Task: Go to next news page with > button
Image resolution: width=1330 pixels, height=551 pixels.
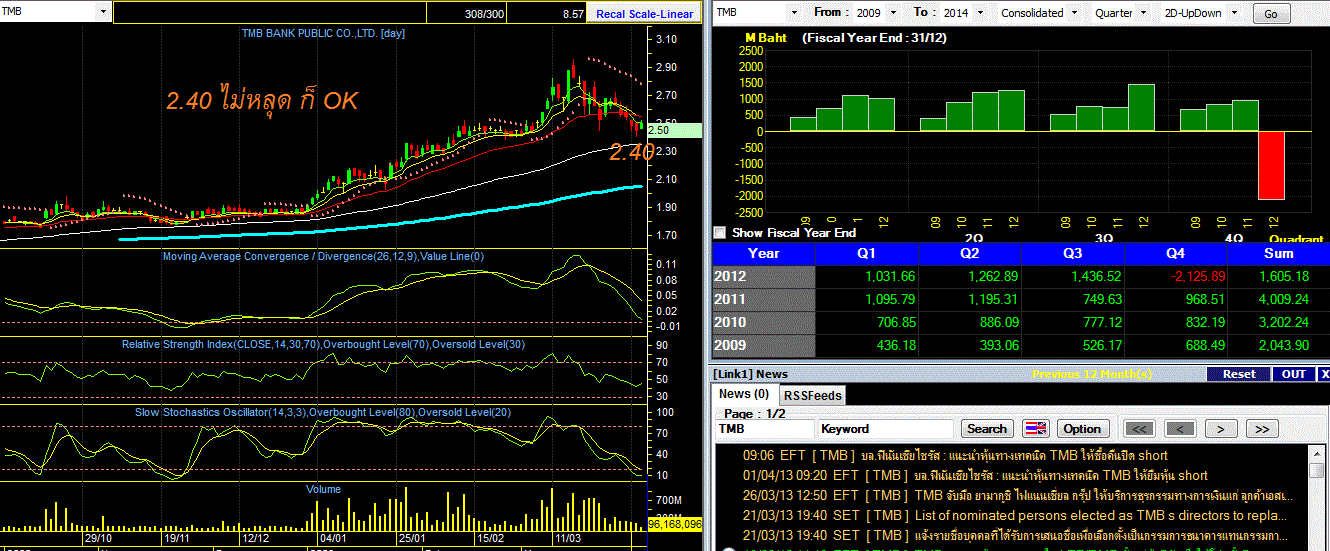Action: click(x=1221, y=429)
